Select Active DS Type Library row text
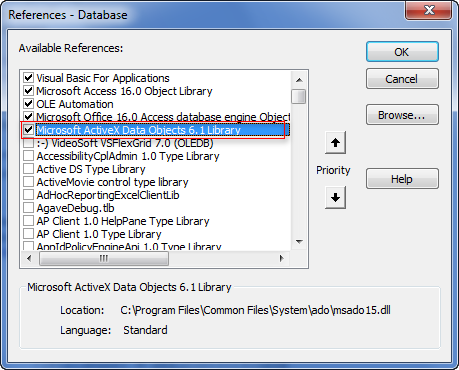 click(x=91, y=169)
